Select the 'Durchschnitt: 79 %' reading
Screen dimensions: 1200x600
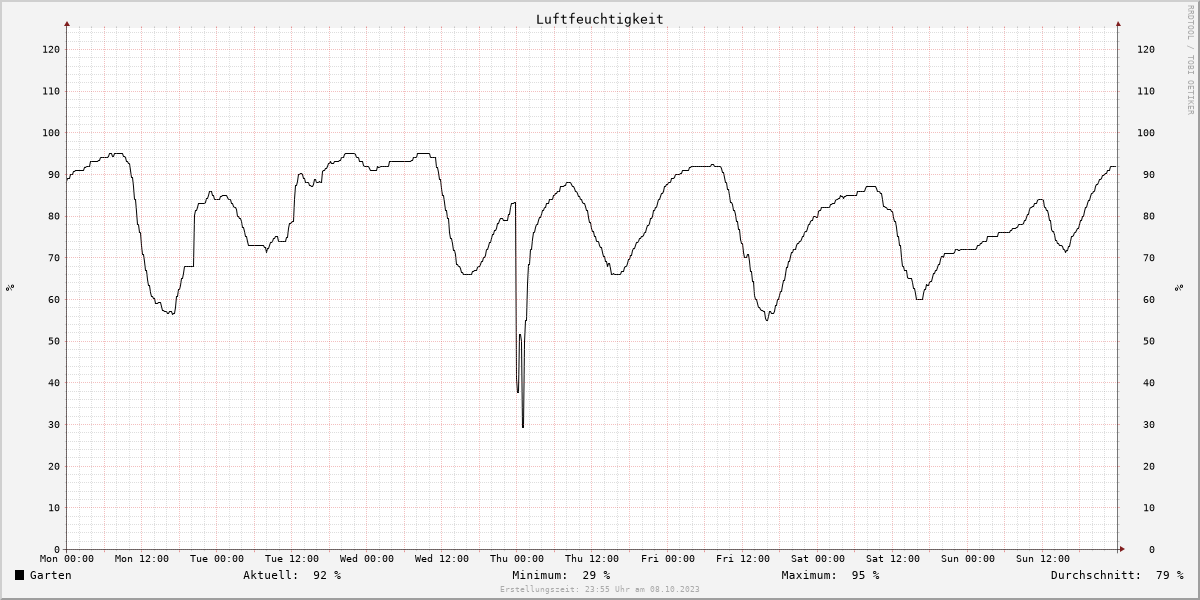[1117, 575]
